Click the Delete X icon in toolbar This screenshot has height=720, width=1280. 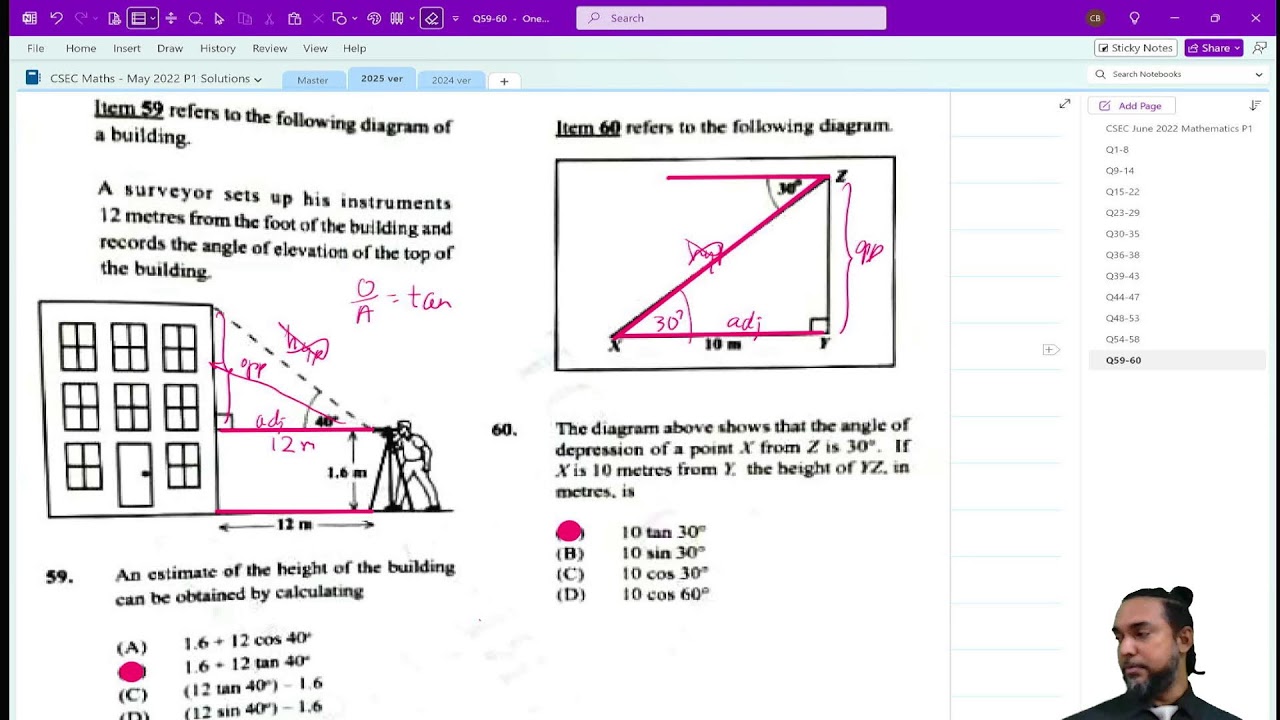point(319,18)
